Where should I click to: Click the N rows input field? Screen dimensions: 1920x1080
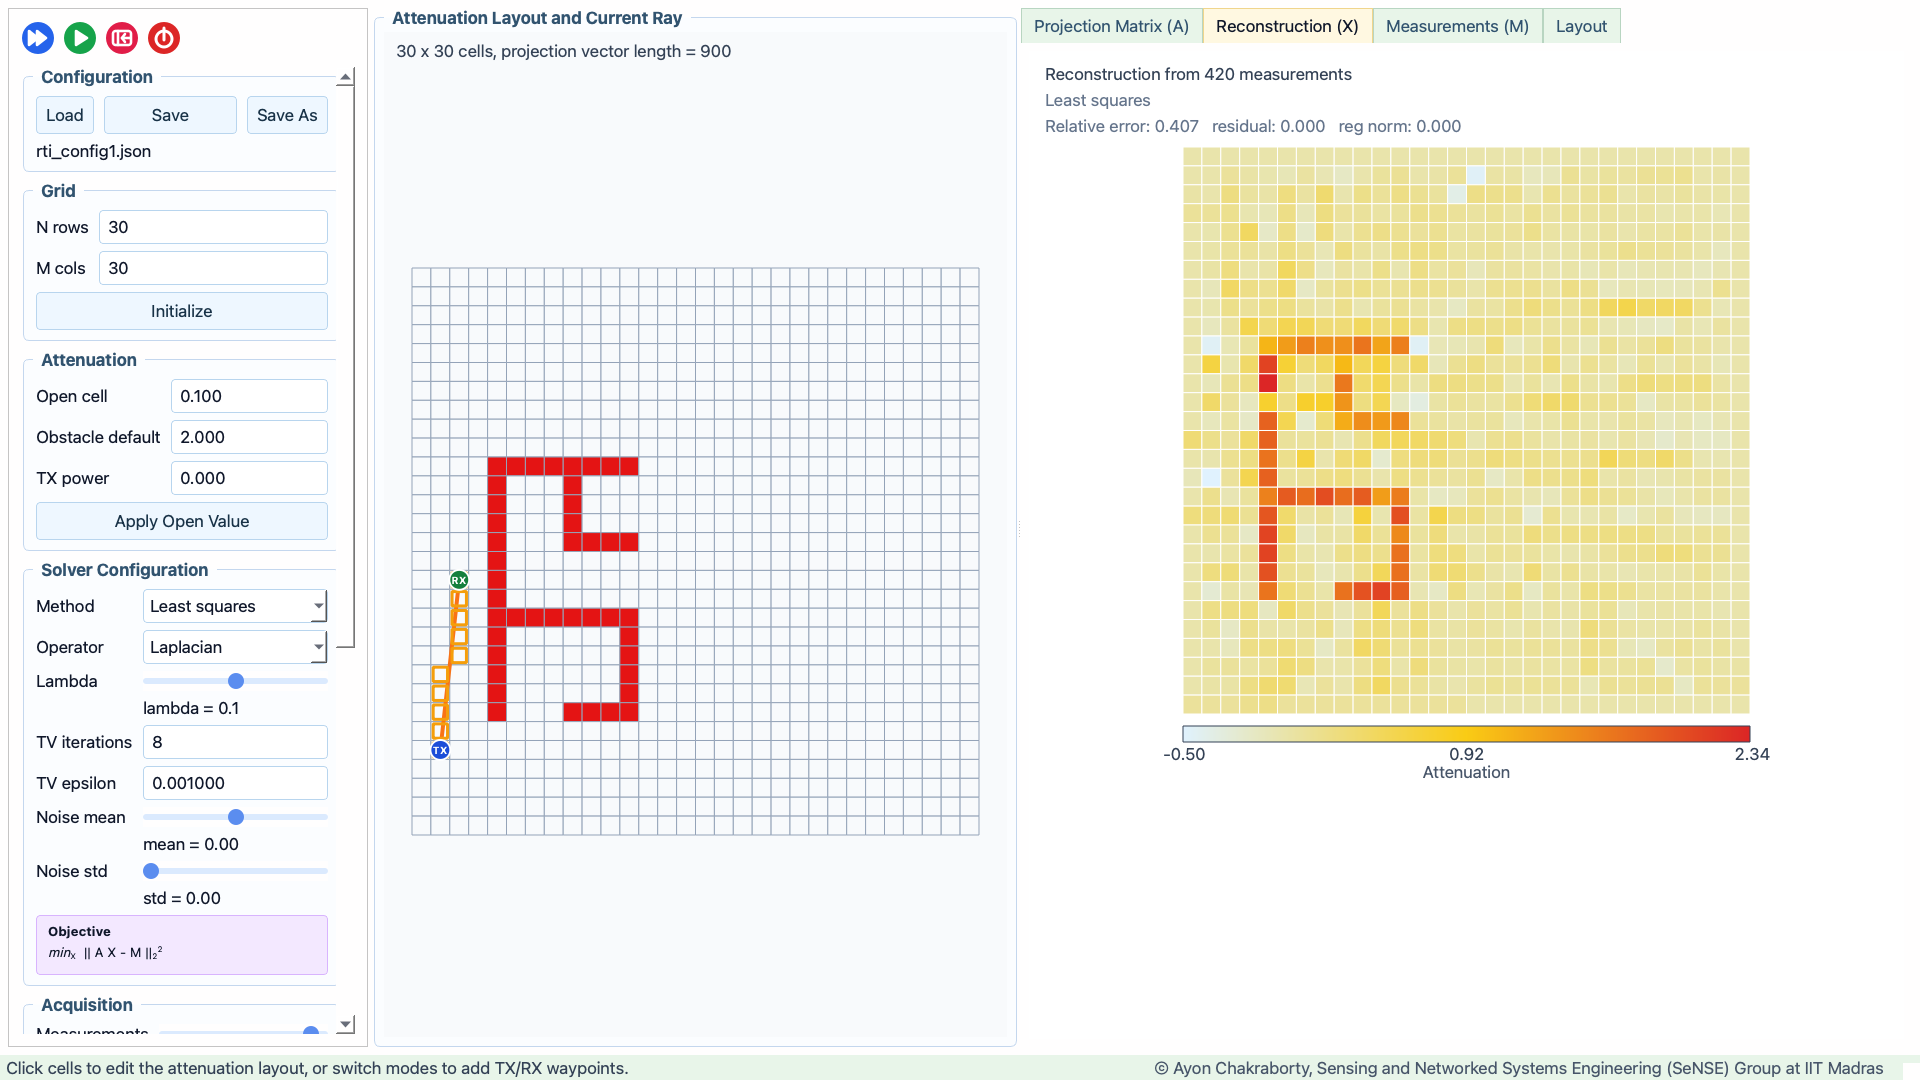pyautogui.click(x=213, y=227)
